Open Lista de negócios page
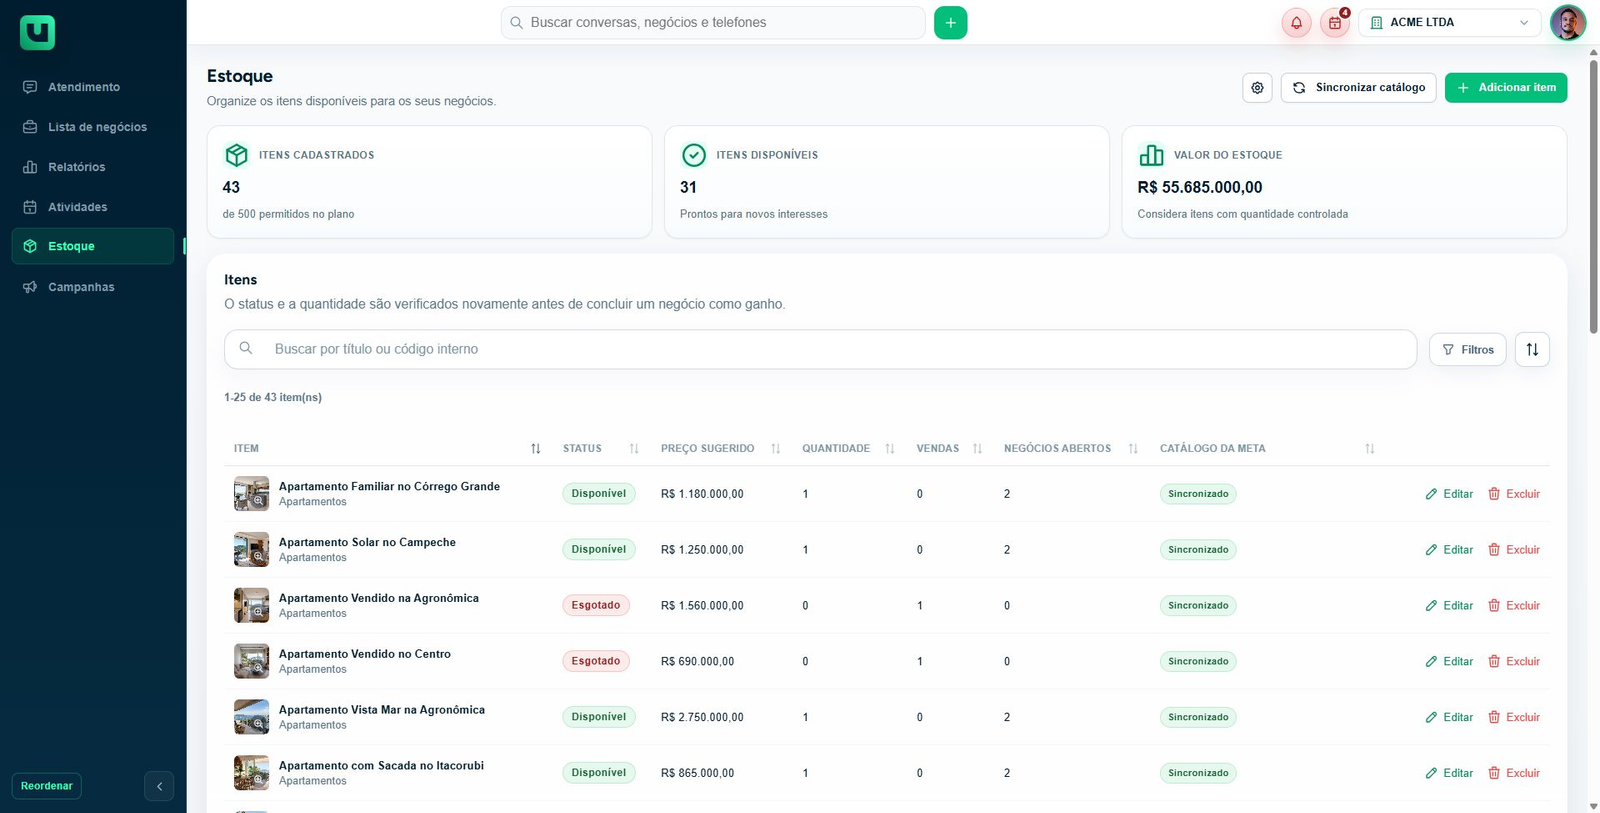The width and height of the screenshot is (1600, 813). 93,127
